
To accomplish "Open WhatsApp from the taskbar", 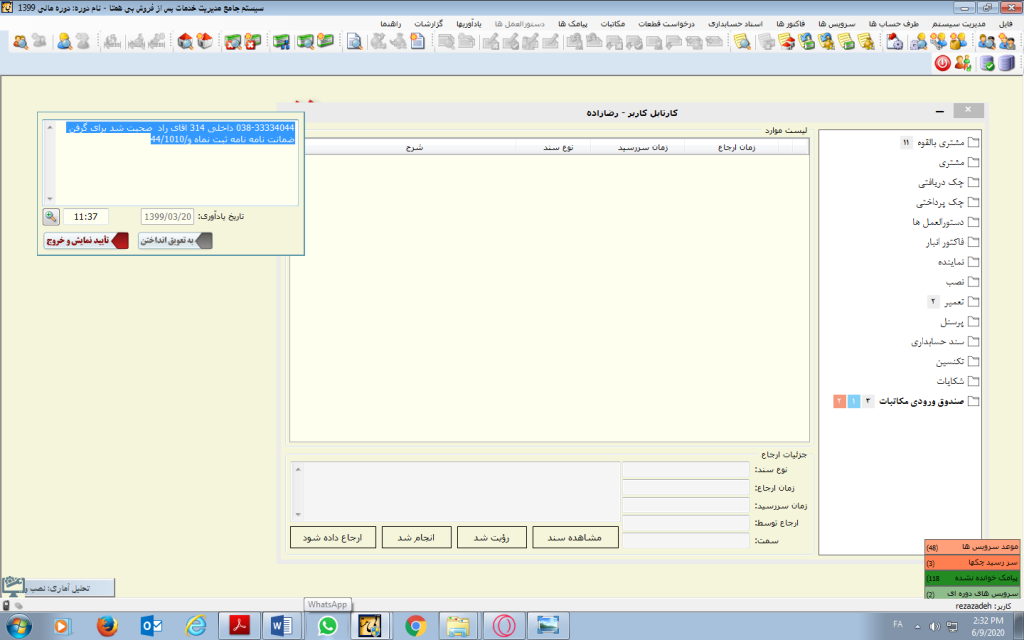I will (327, 625).
